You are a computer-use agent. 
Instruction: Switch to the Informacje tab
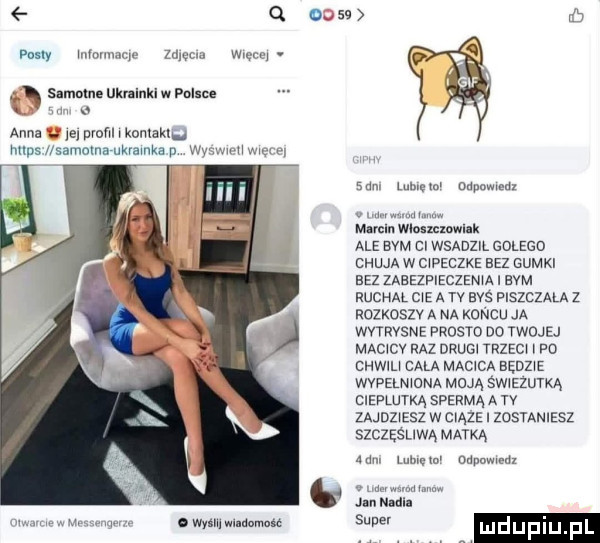108,55
